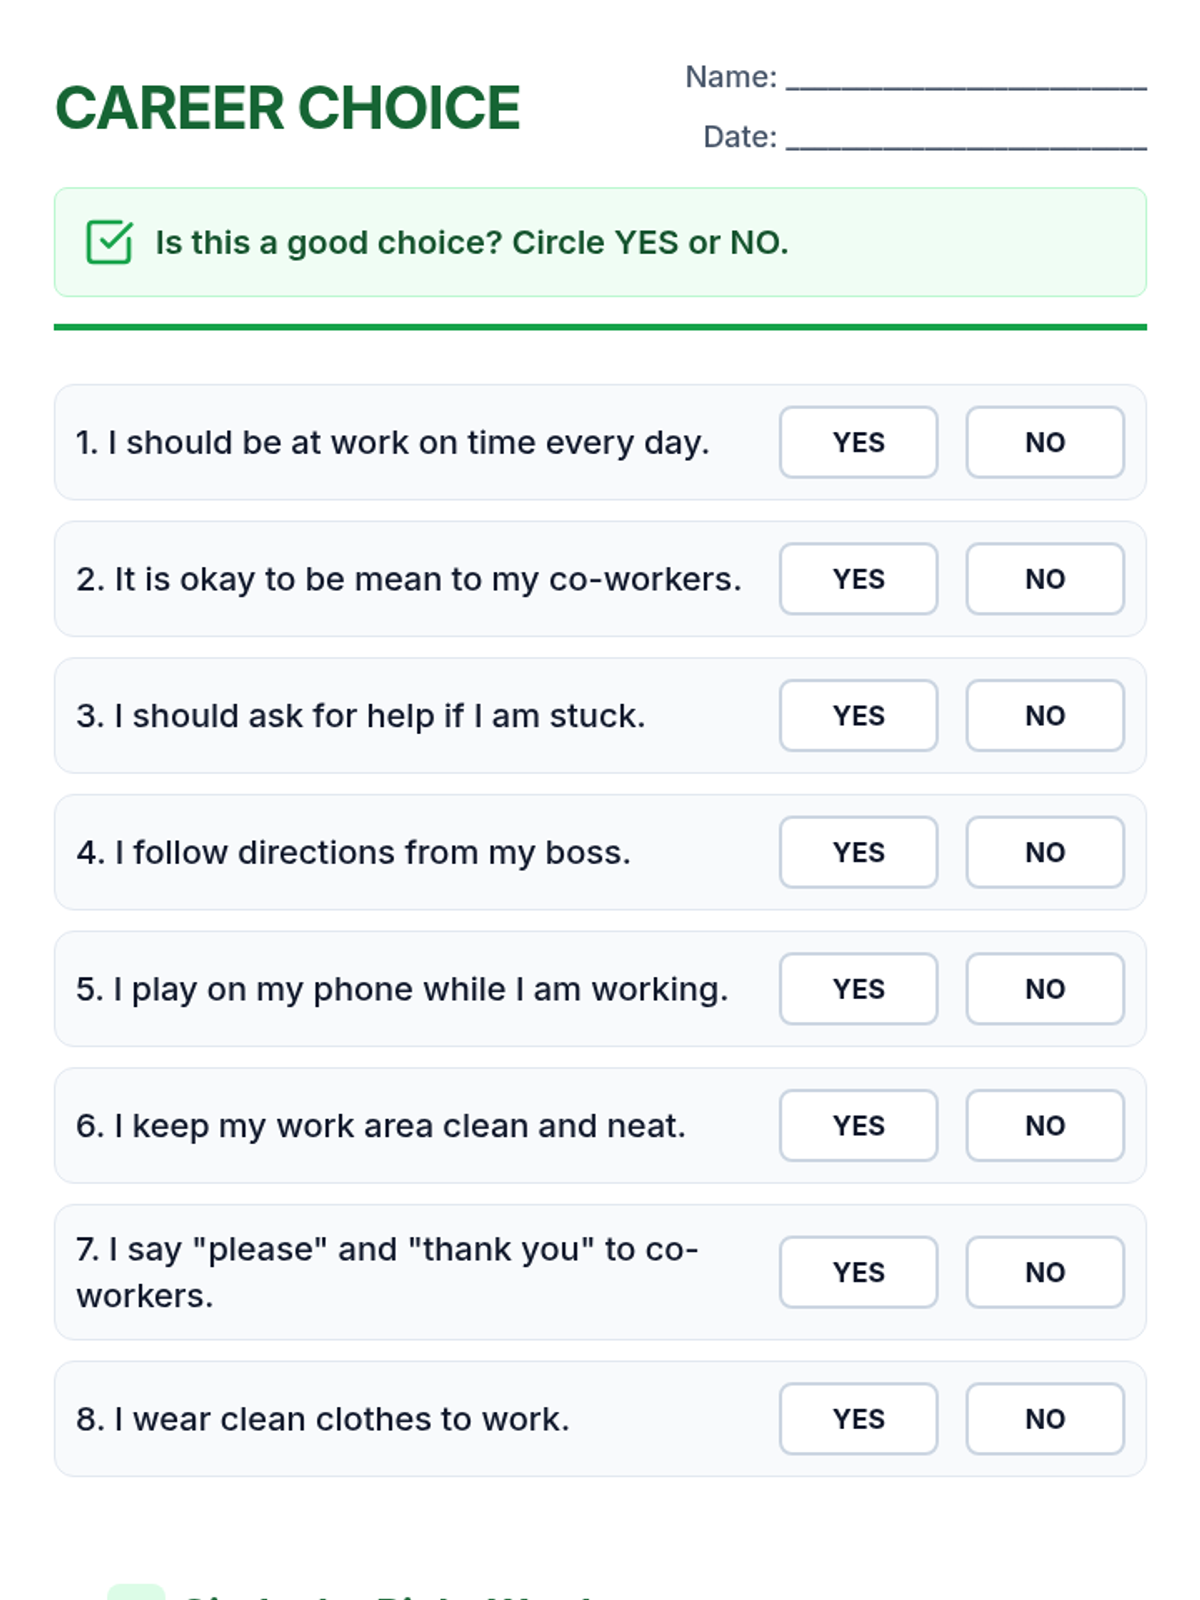The image size is (1200, 1600).
Task: Select YES for playing on phone while working
Action: pyautogui.click(x=858, y=989)
